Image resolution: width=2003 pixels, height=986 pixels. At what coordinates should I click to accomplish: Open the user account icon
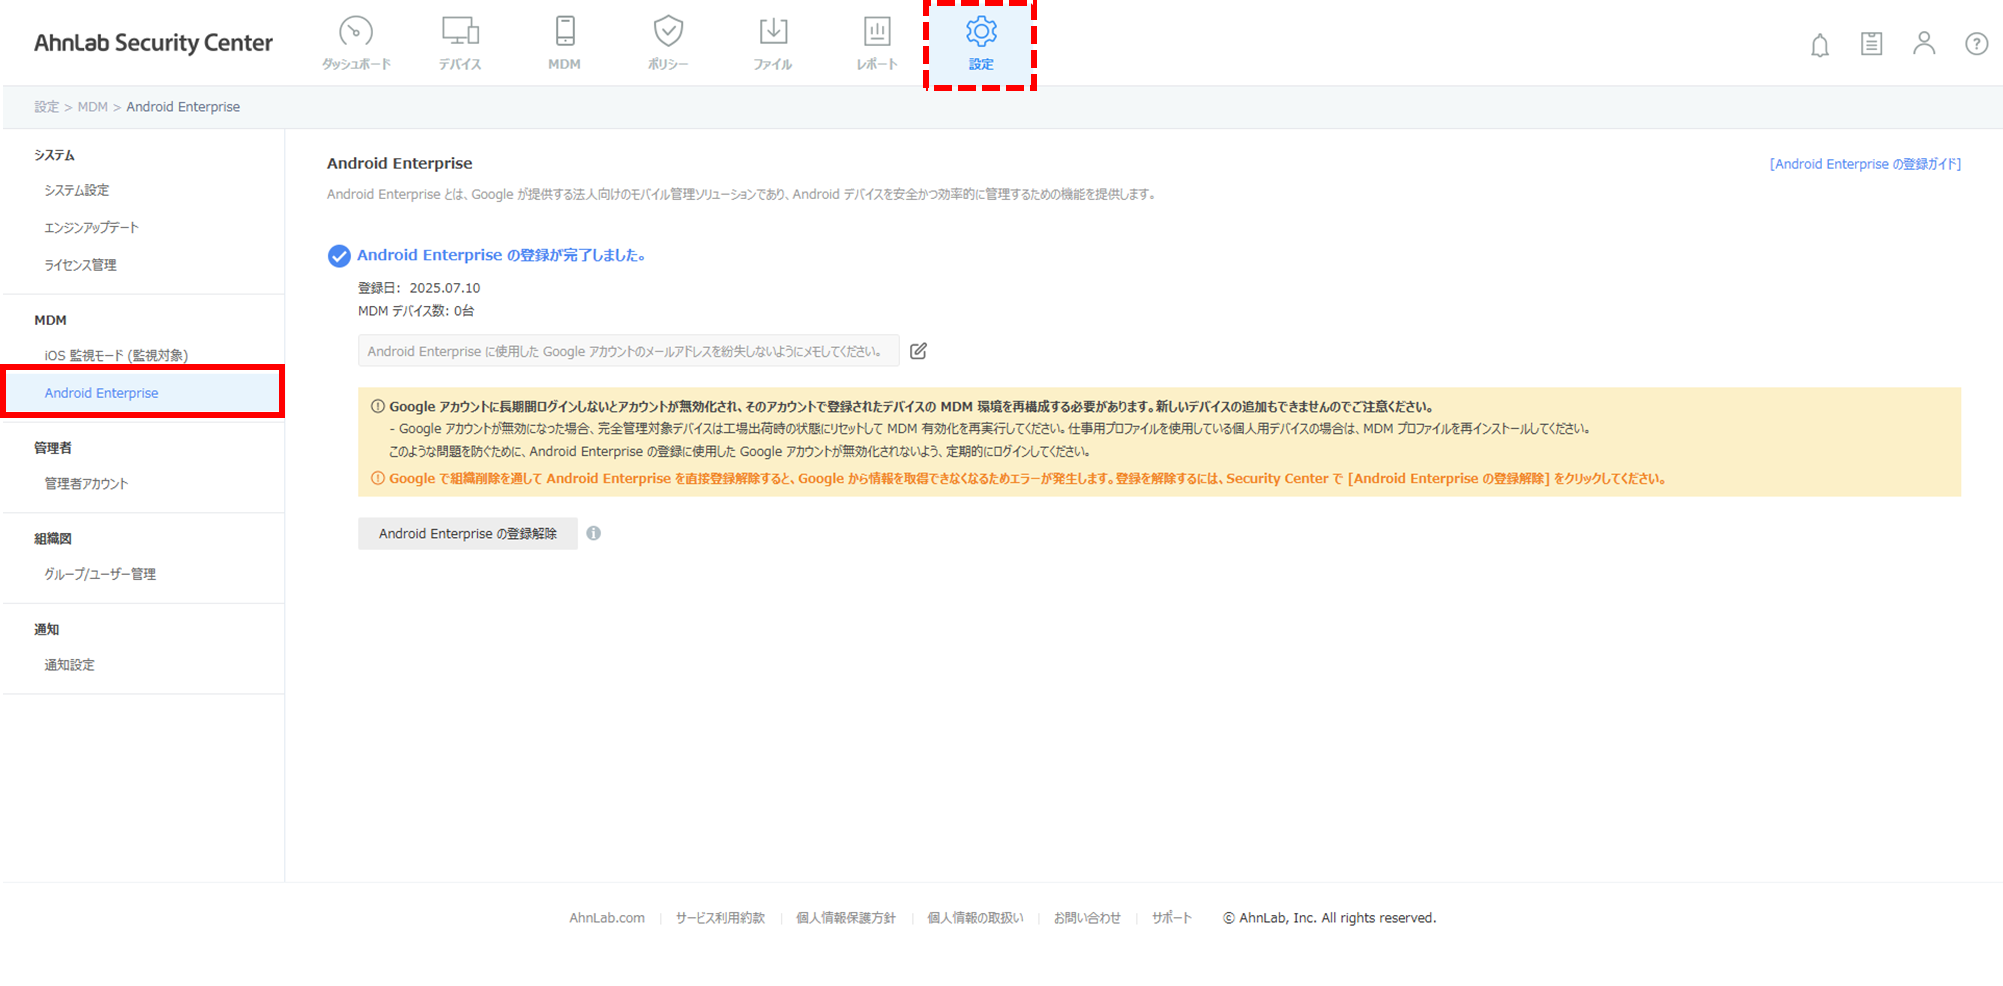click(1924, 43)
